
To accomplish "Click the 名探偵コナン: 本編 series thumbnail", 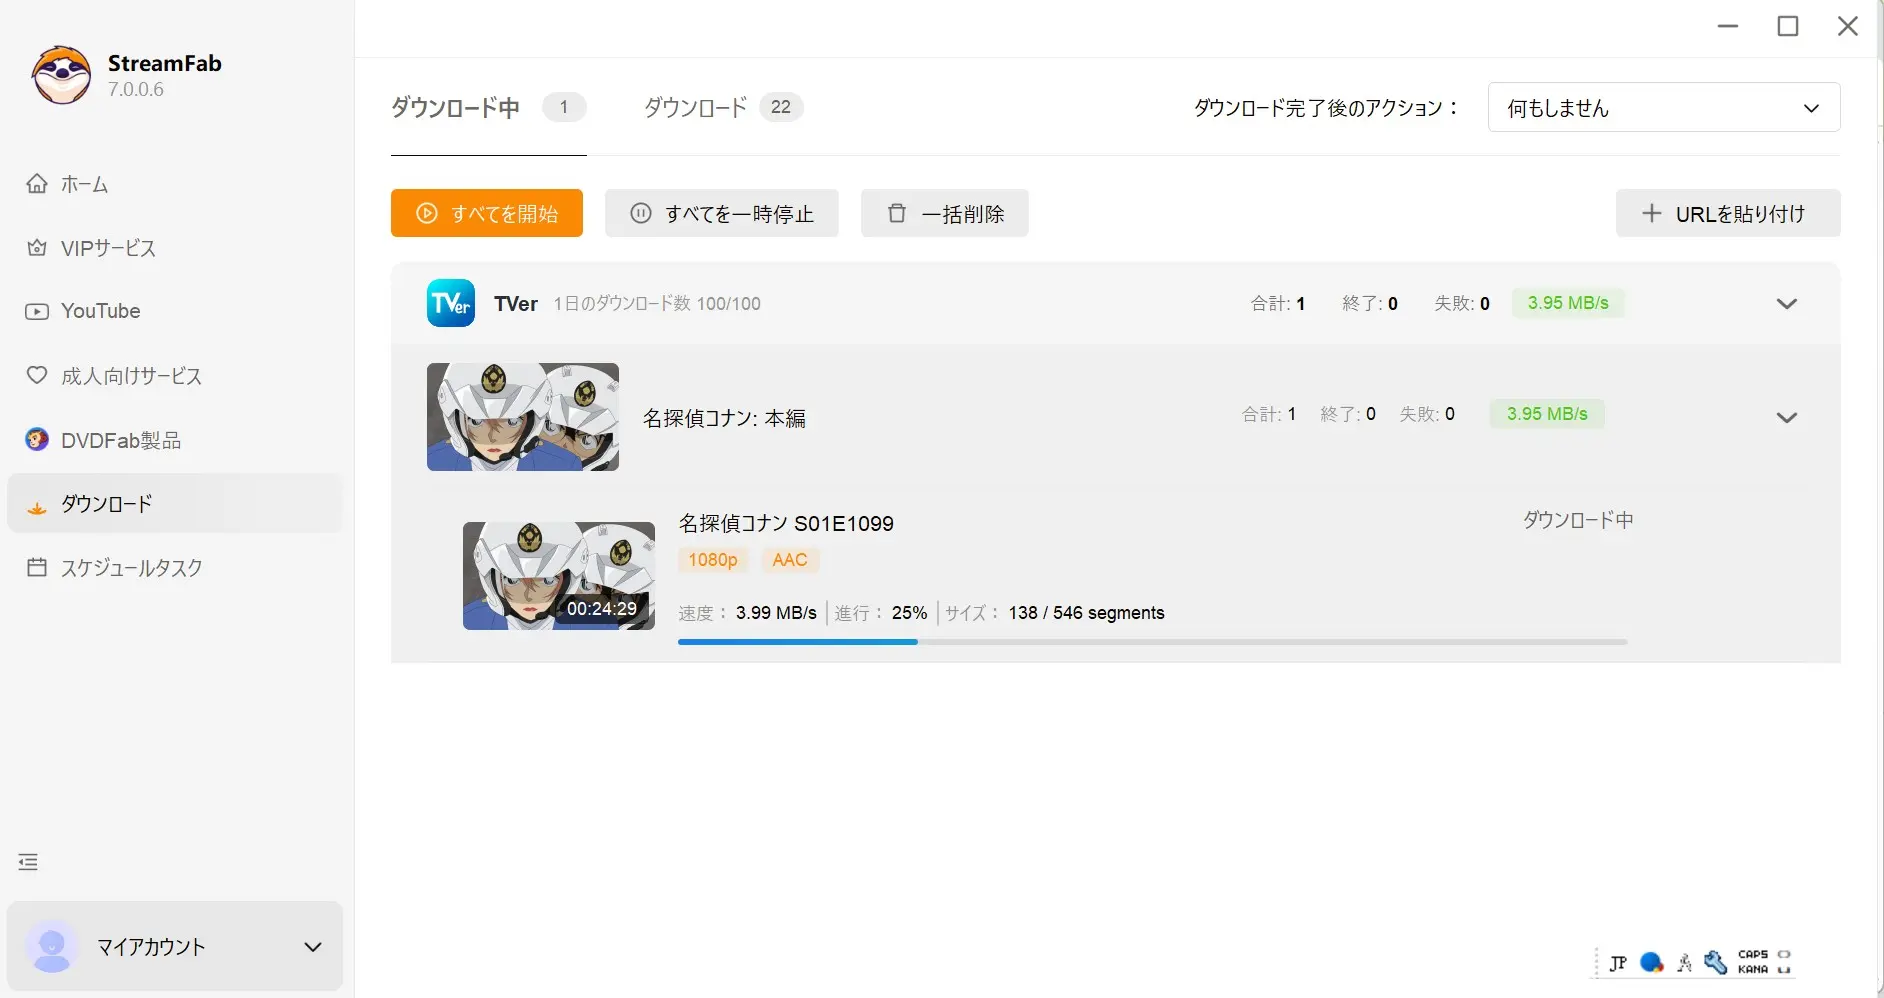I will 523,417.
